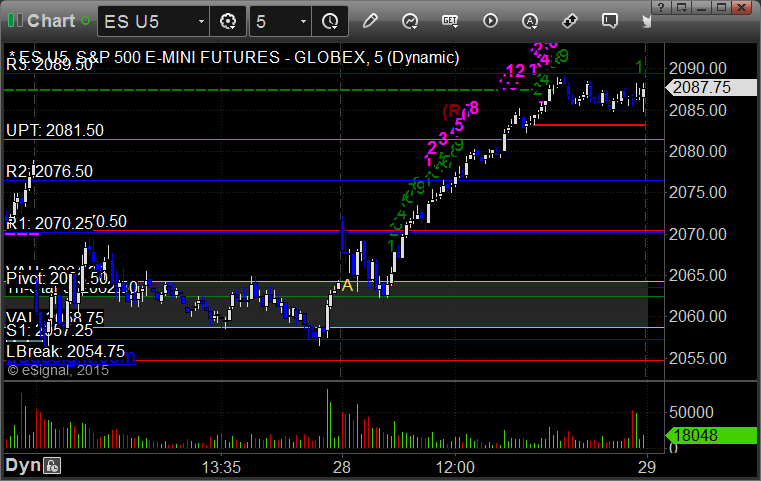Click the S1: 2057.25 level label

point(49,331)
